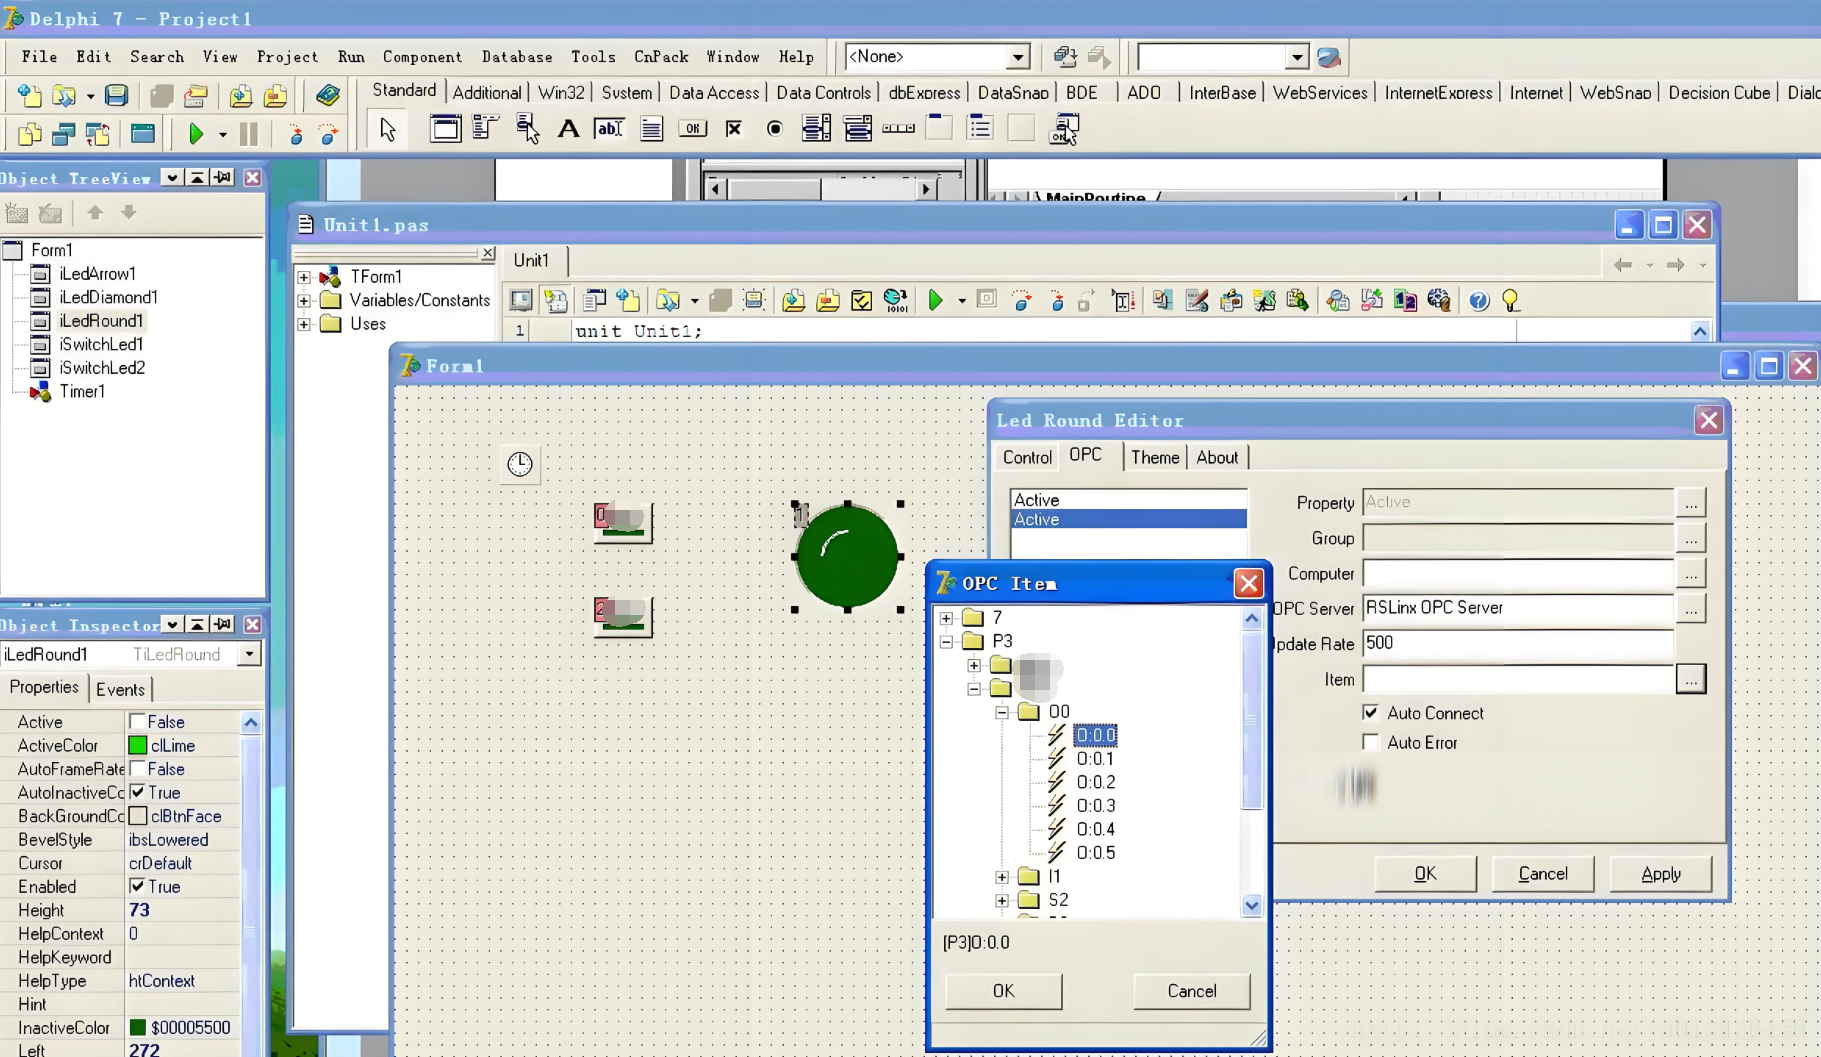Screen dimensions: 1821x1057
Task: Enable the Auto Error checkbox
Action: point(1371,742)
